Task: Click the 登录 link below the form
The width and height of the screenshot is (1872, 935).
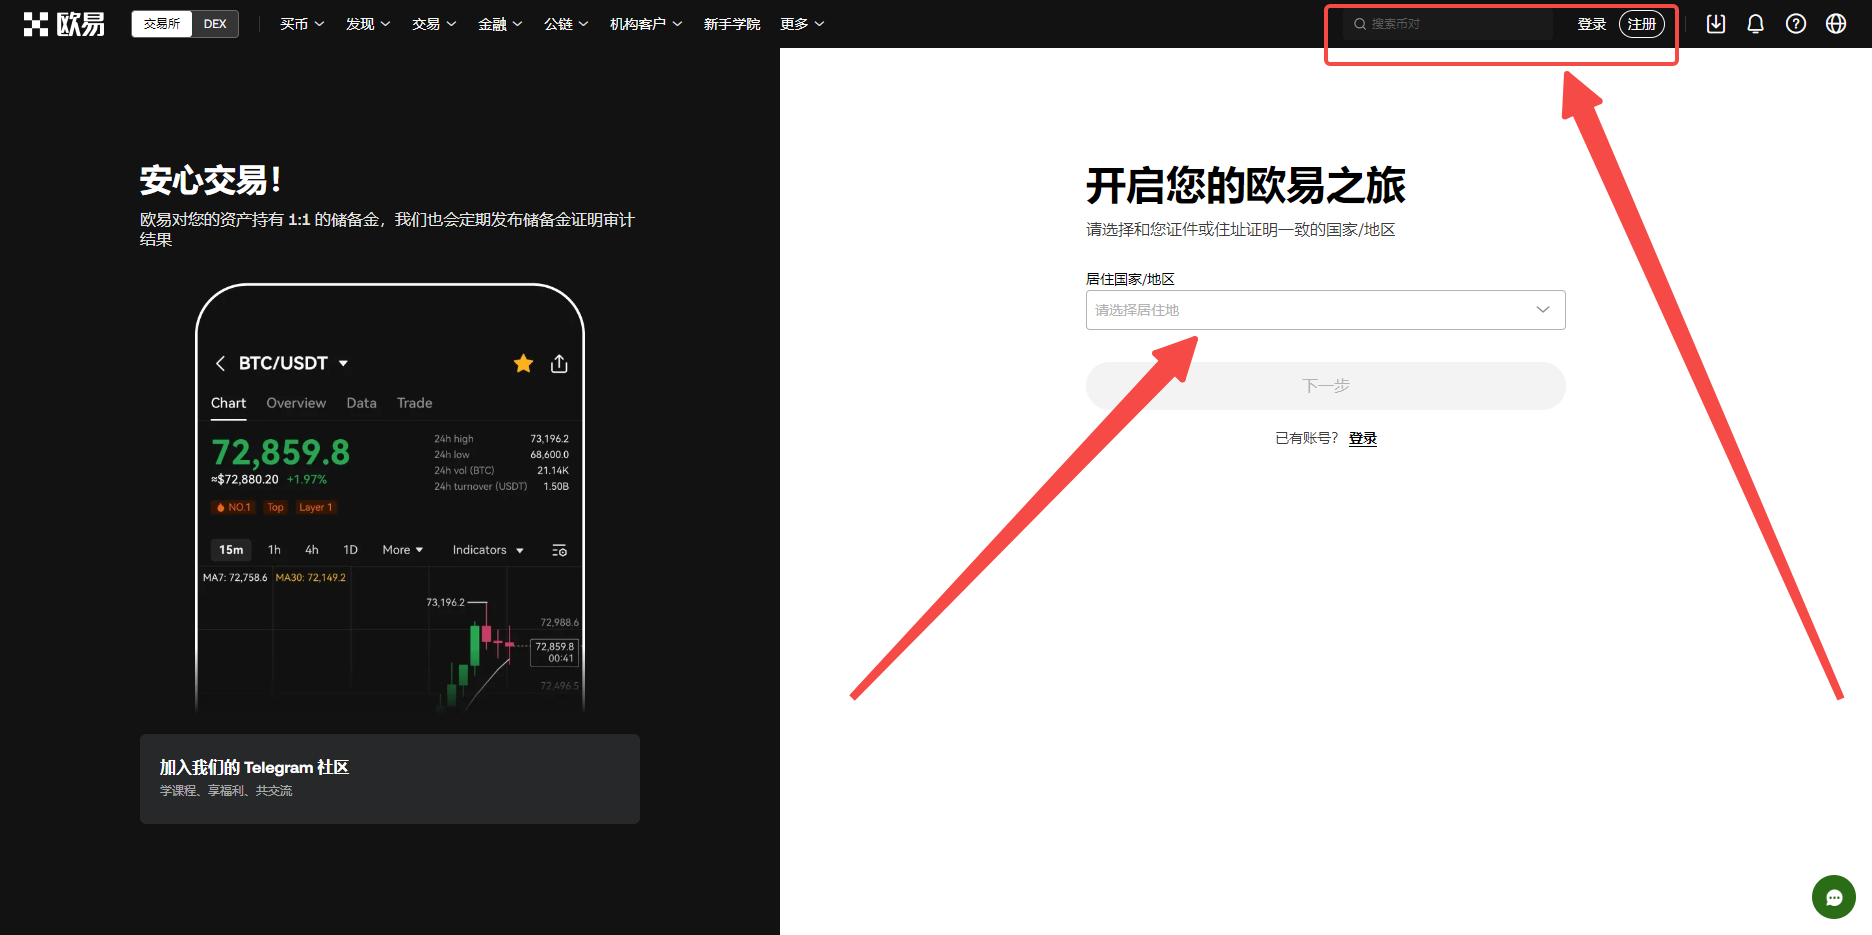Action: [x=1363, y=438]
